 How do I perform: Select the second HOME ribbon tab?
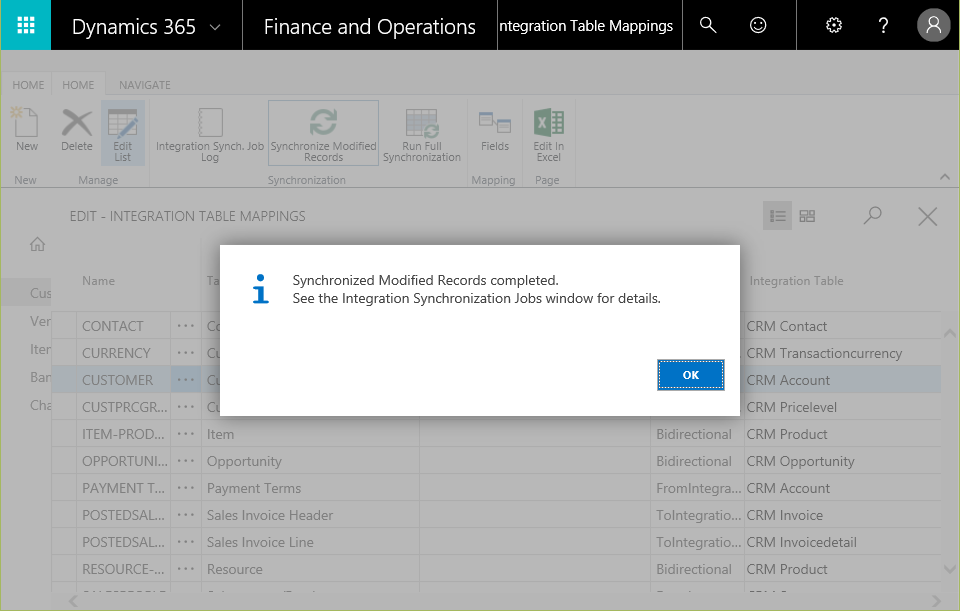tap(78, 85)
